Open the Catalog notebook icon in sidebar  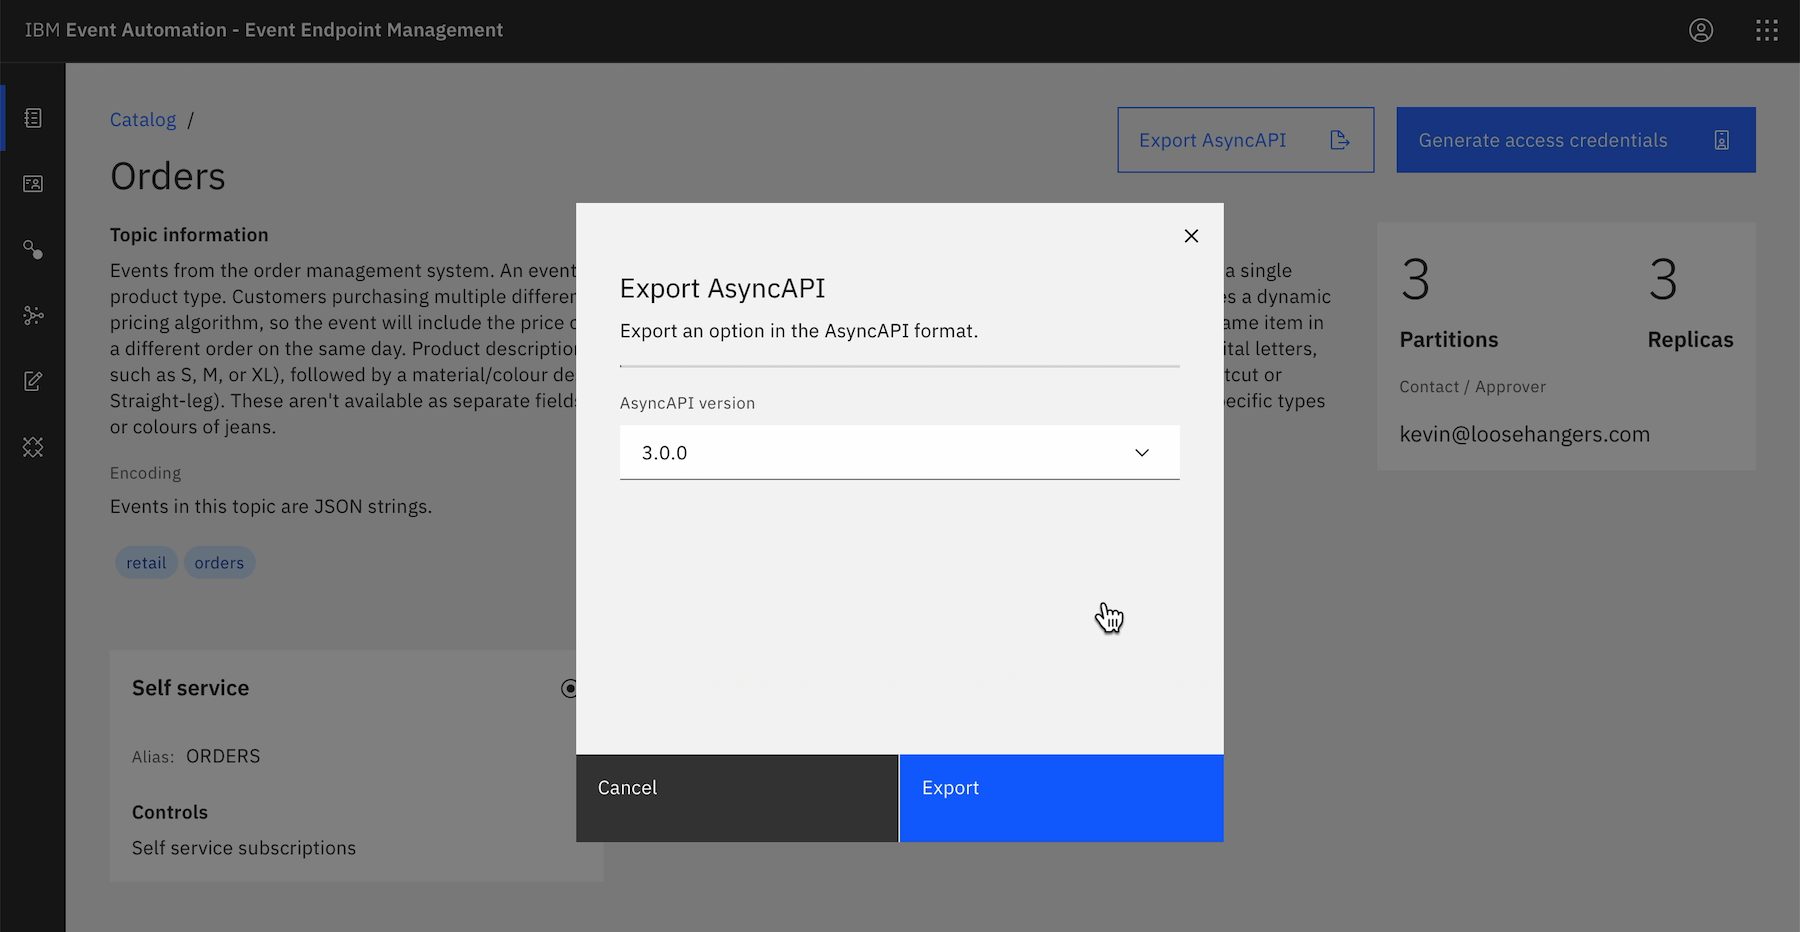[33, 118]
